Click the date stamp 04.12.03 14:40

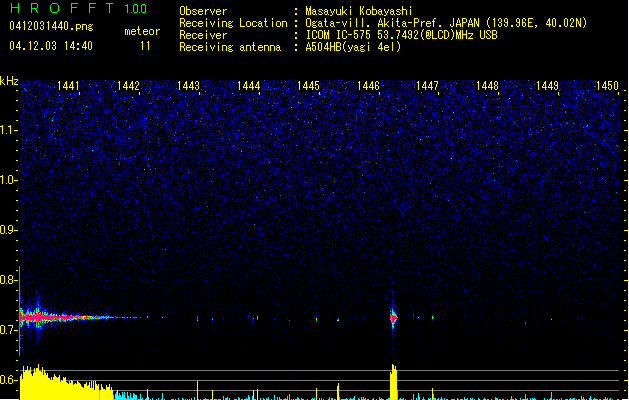pos(51,46)
